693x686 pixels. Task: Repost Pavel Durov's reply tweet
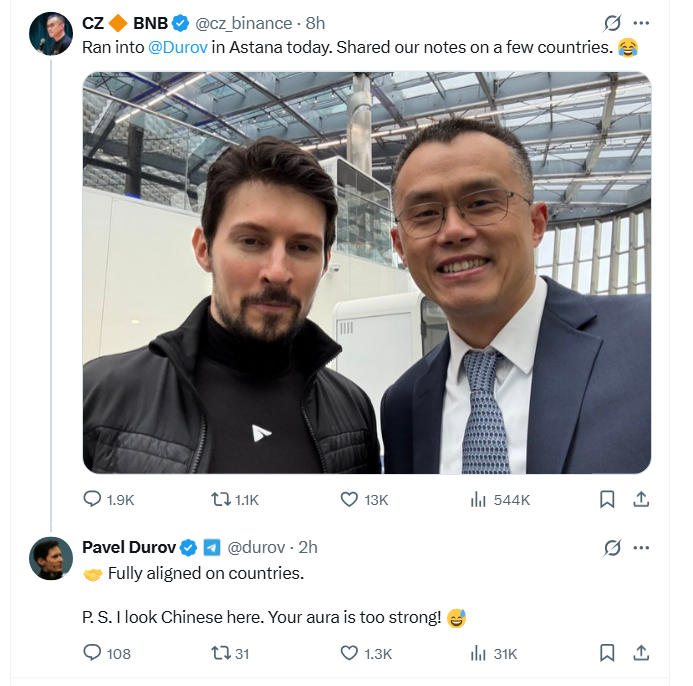(x=219, y=653)
